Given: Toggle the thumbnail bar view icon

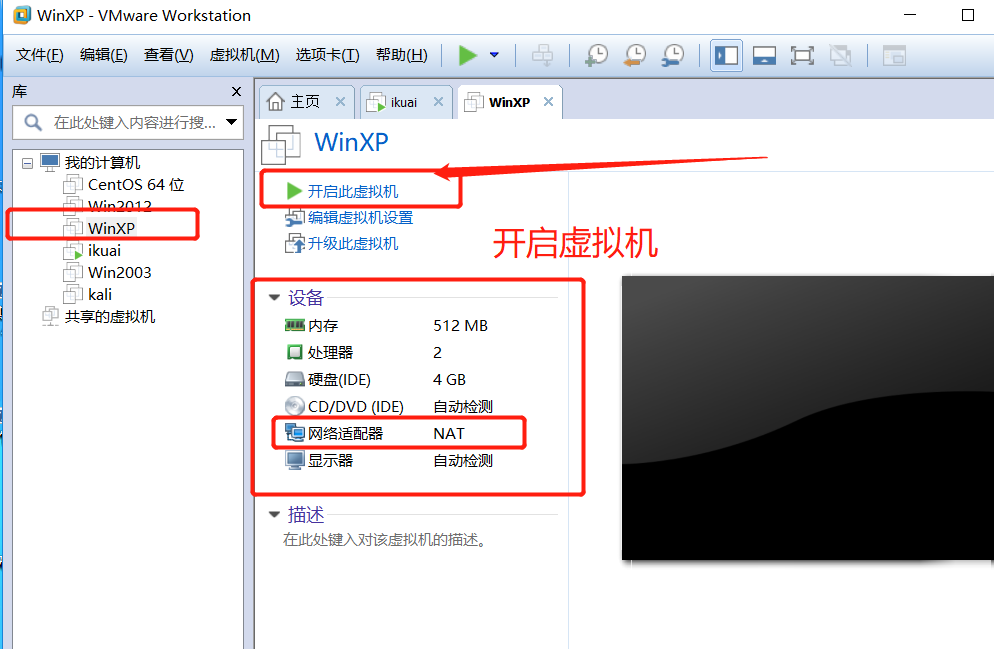Looking at the screenshot, I should point(765,55).
